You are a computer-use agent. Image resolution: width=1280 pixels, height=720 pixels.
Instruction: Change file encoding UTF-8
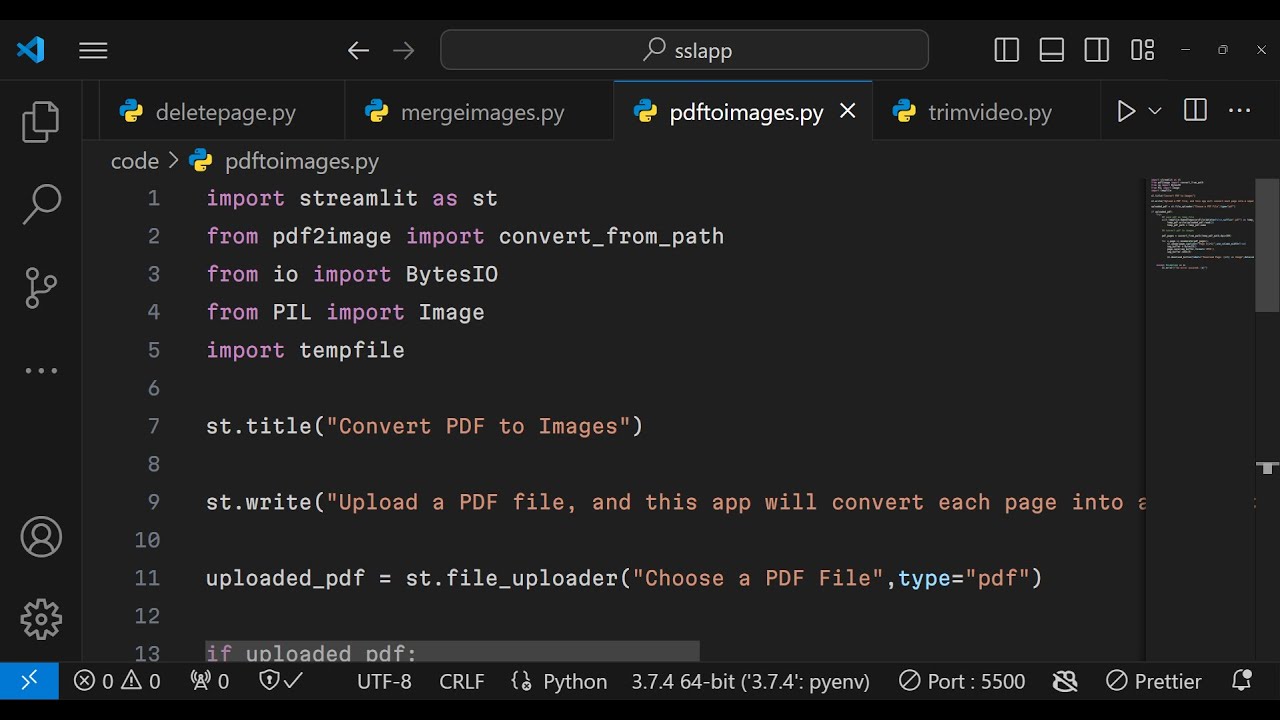(384, 681)
